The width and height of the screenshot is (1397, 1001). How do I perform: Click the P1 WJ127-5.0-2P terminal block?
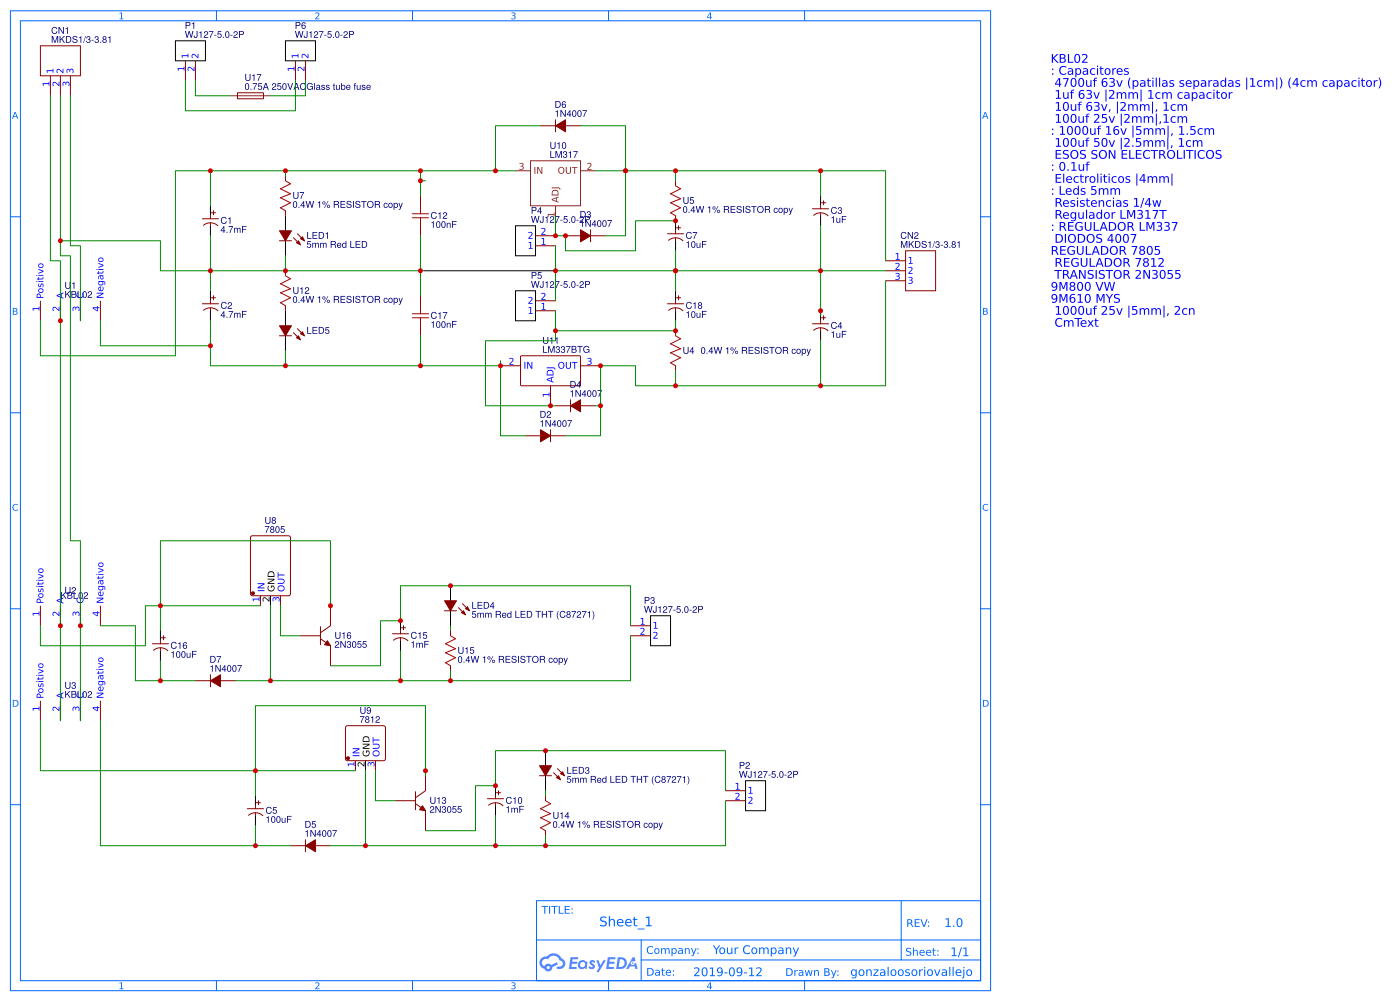pyautogui.click(x=190, y=51)
